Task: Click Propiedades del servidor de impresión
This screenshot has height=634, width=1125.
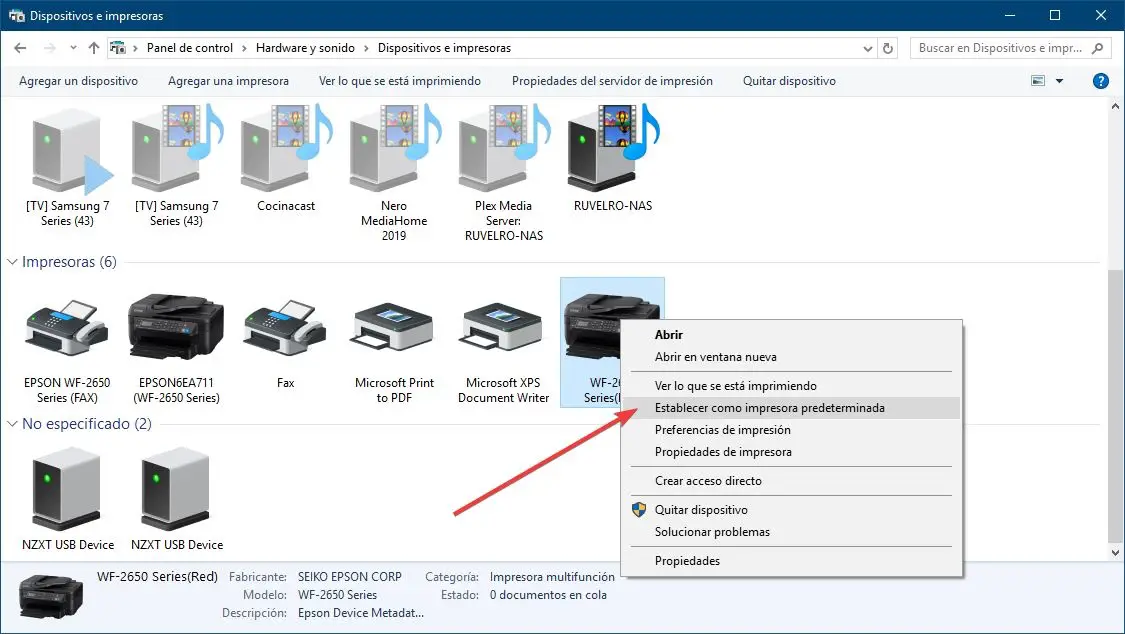Action: point(612,81)
